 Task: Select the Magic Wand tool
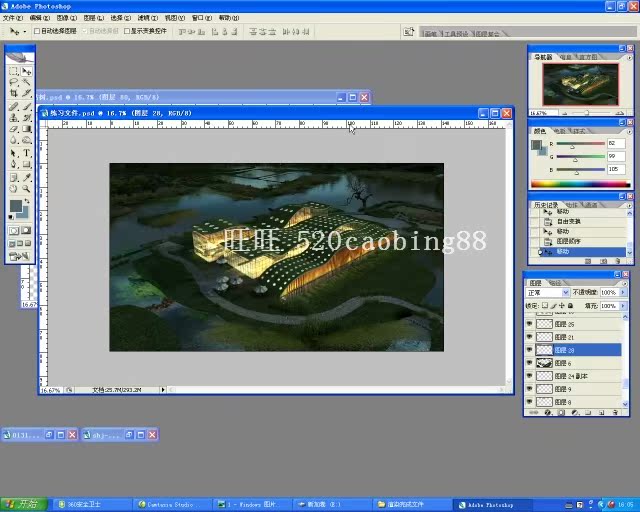(x=27, y=82)
